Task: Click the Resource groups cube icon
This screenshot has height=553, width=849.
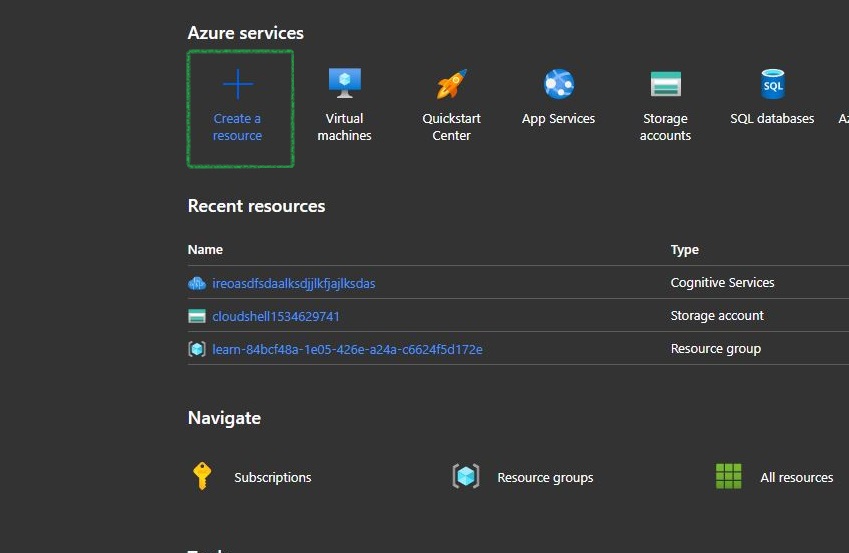Action: 466,477
